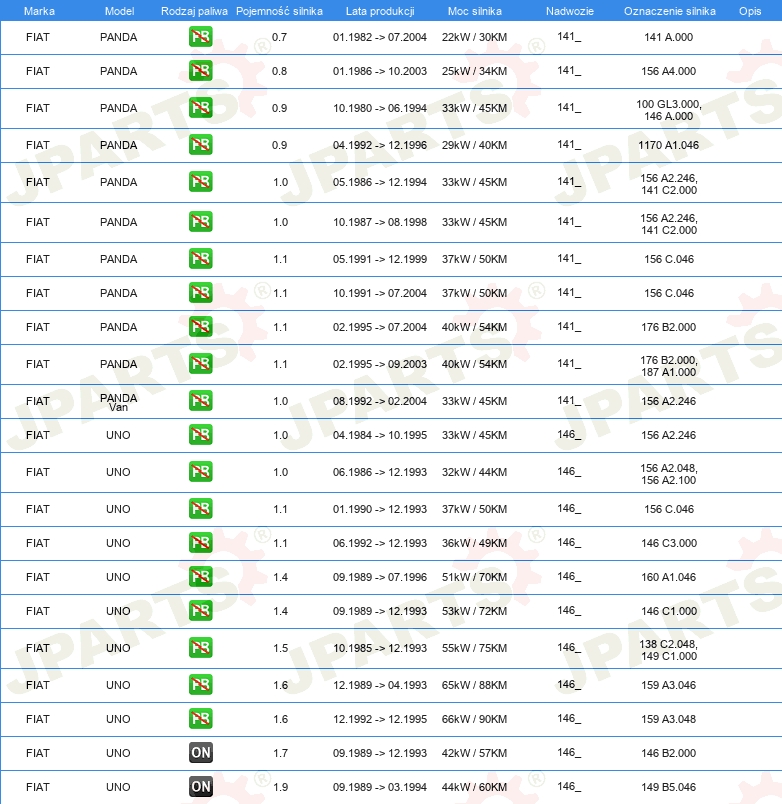Click engine code 146 C3.000
This screenshot has width=782, height=804.
click(669, 543)
